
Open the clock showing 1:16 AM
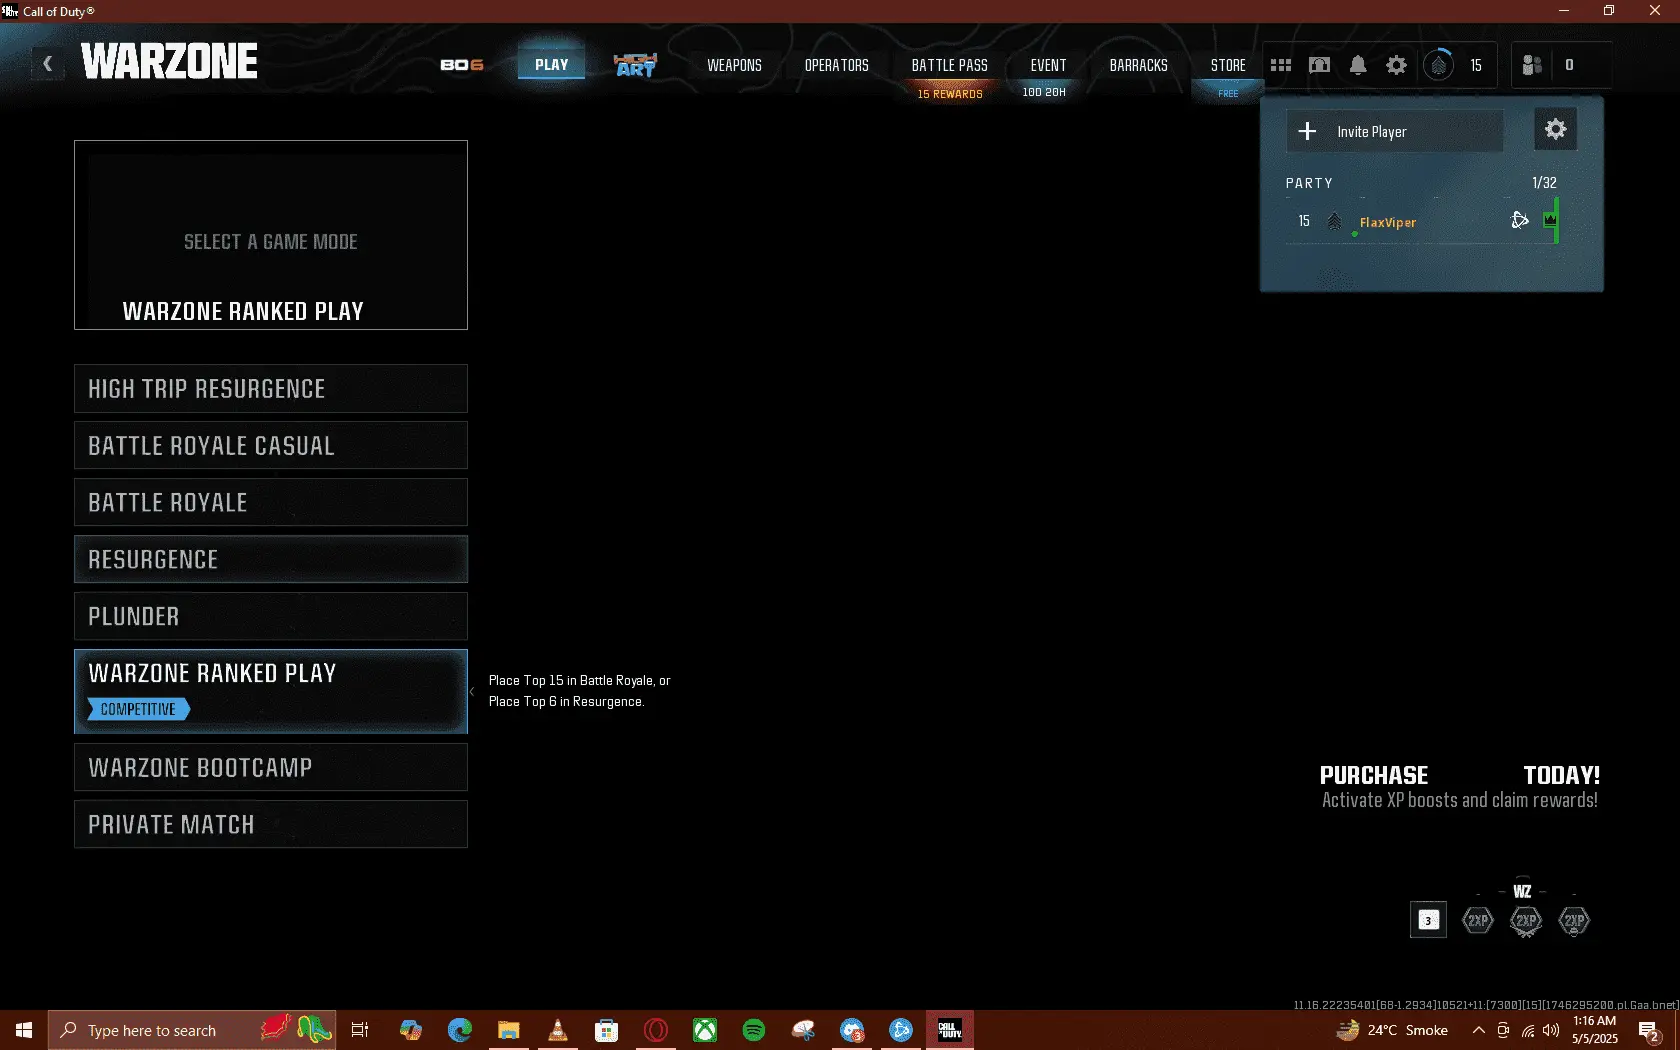(1594, 1030)
